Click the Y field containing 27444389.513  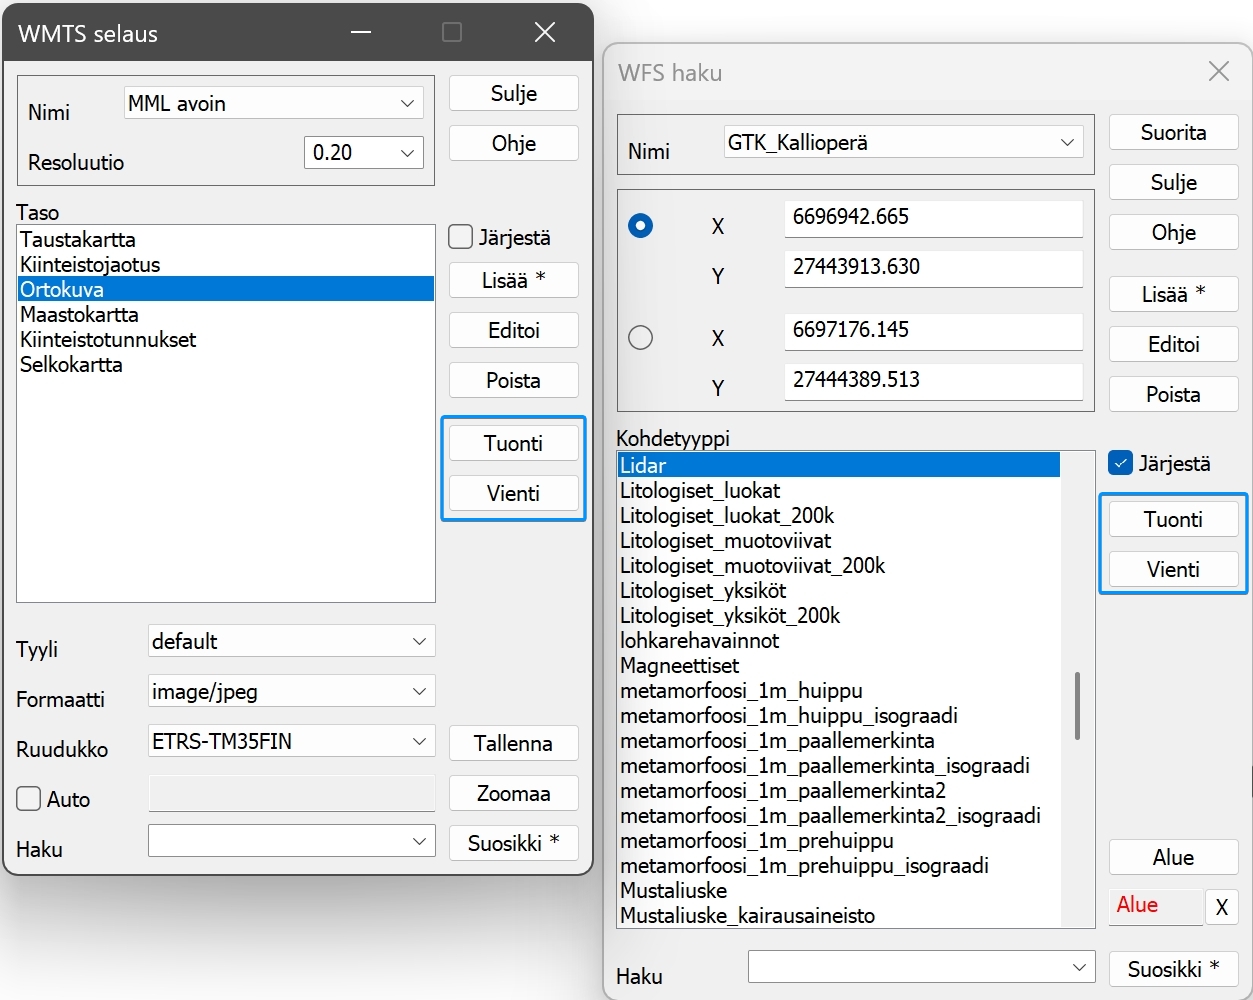tap(933, 381)
